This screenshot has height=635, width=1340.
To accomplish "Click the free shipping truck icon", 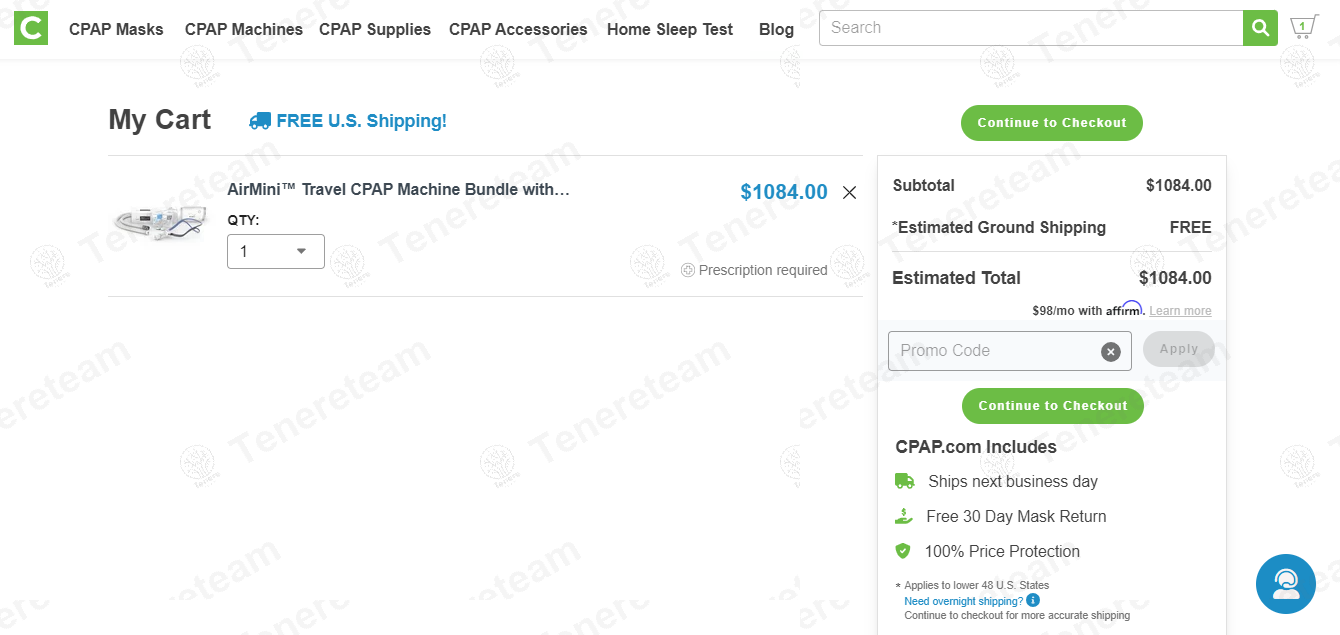I will (260, 121).
